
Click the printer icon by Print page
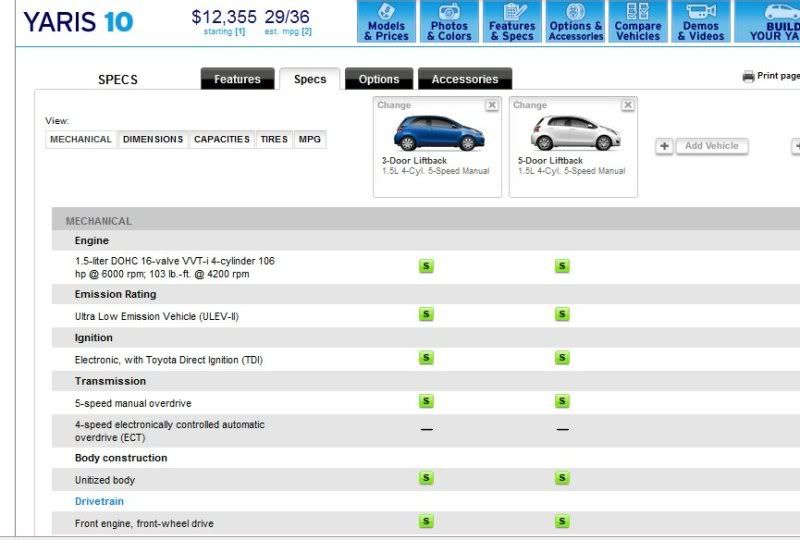pos(748,76)
